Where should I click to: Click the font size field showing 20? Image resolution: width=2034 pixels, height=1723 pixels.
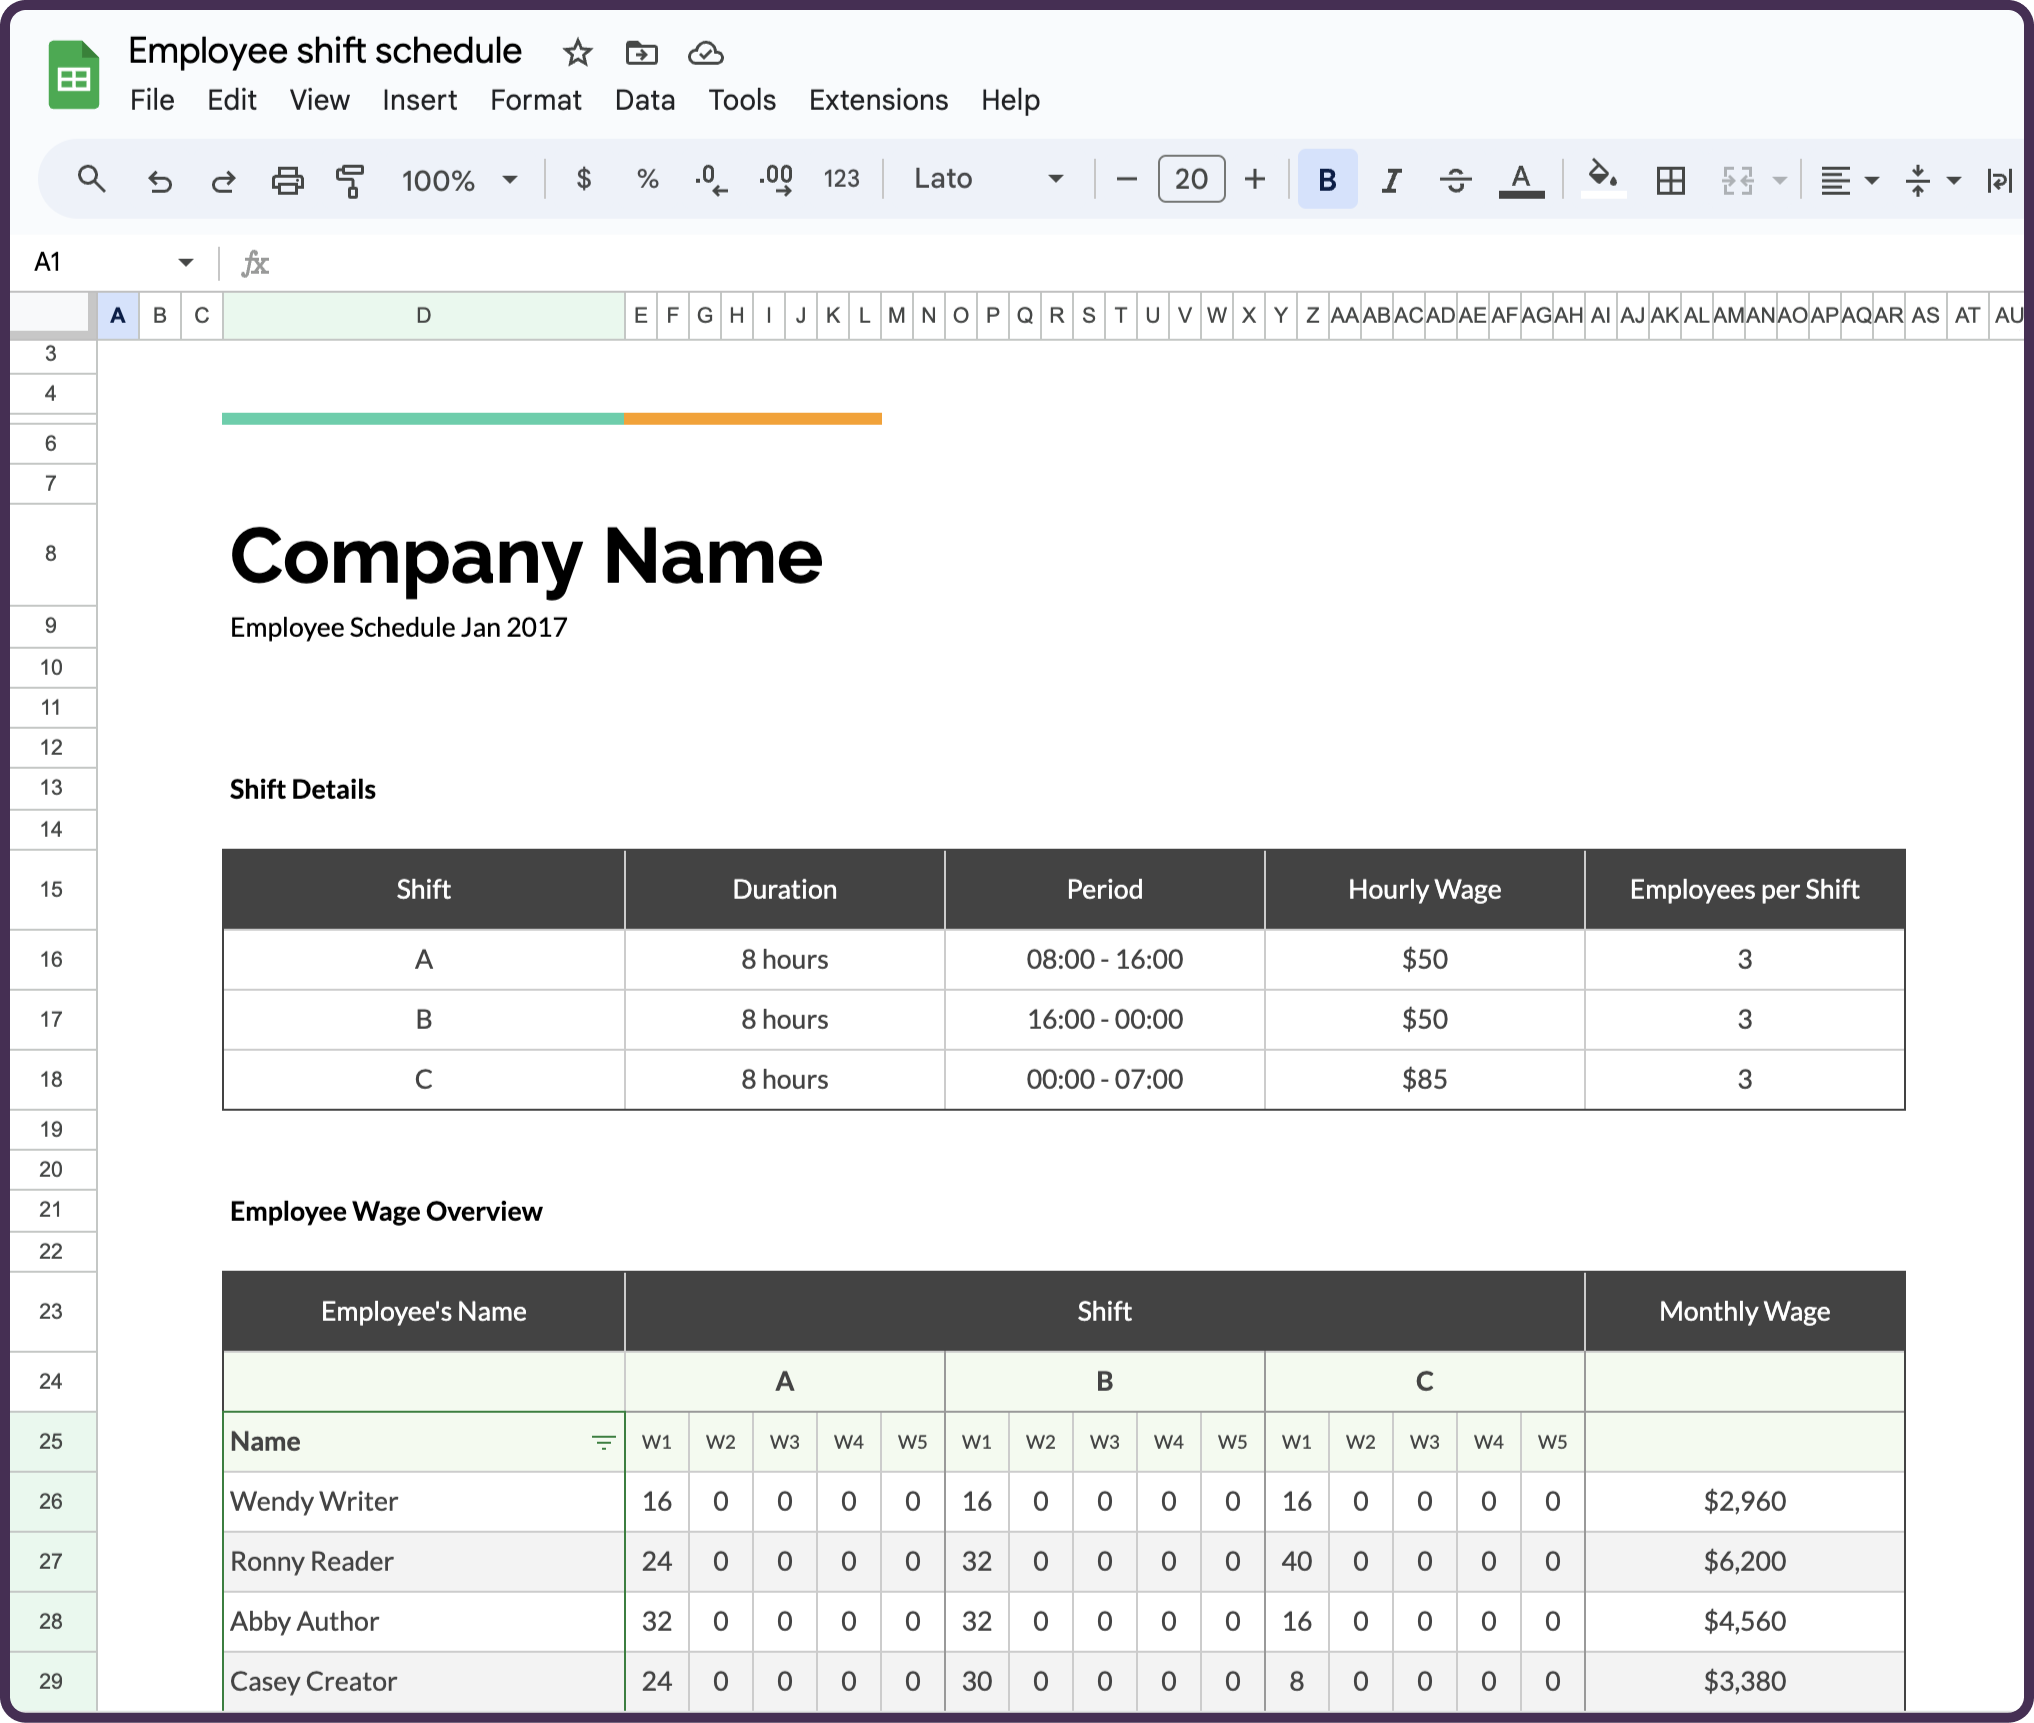[x=1191, y=179]
